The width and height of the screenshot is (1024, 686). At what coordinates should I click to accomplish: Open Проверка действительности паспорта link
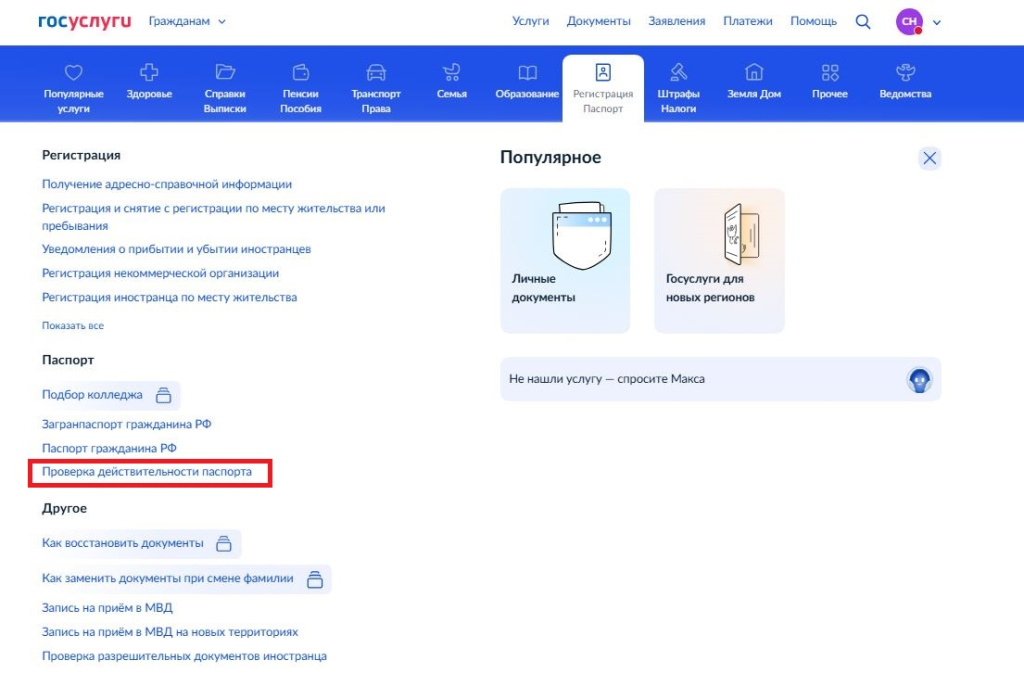point(147,472)
